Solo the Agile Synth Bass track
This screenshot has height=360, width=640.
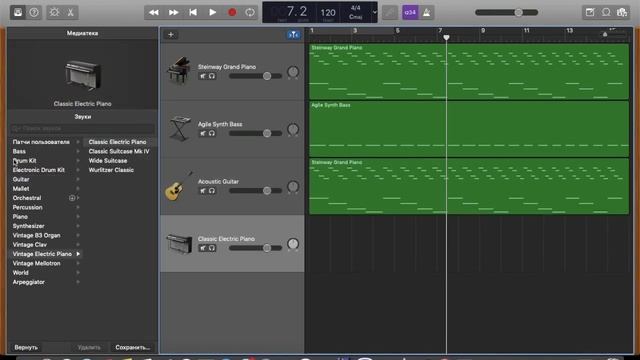tap(212, 133)
